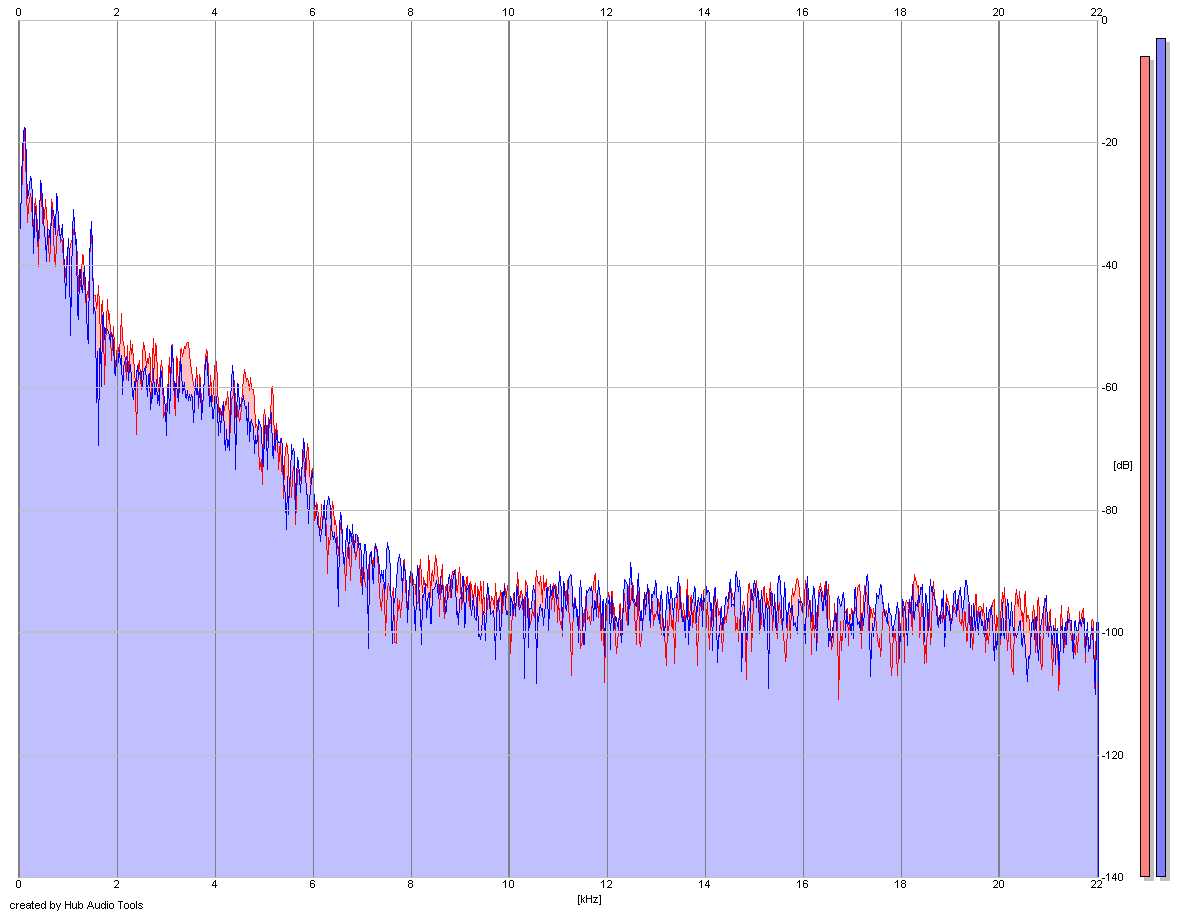Image resolution: width=1180 pixels, height=917 pixels.
Task: Click the -100 dB scale label
Action: (1112, 633)
